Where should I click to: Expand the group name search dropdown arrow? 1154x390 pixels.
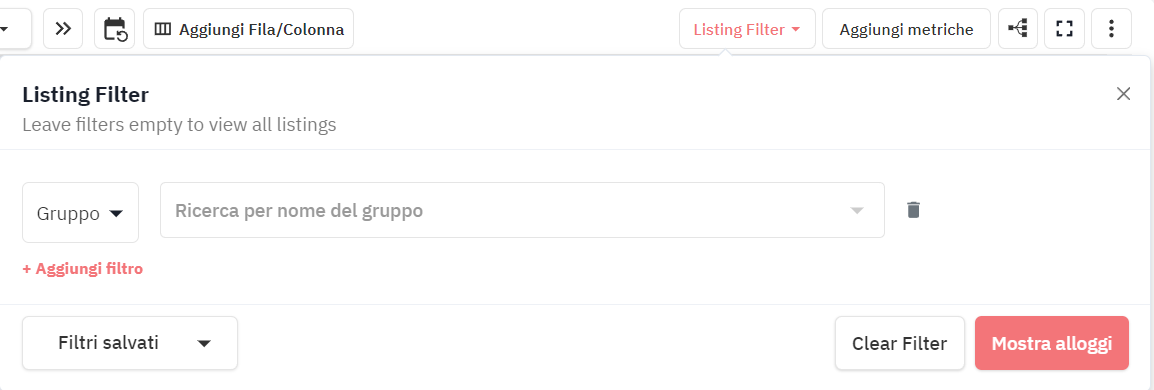point(856,210)
